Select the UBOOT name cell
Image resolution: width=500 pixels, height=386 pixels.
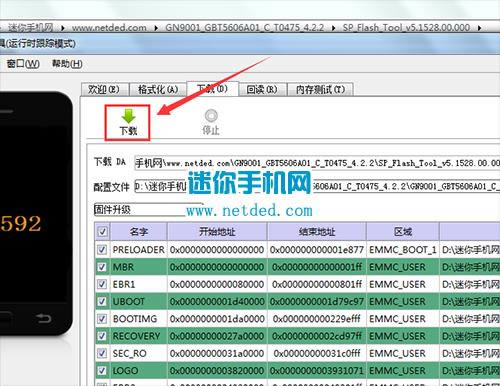coord(139,301)
